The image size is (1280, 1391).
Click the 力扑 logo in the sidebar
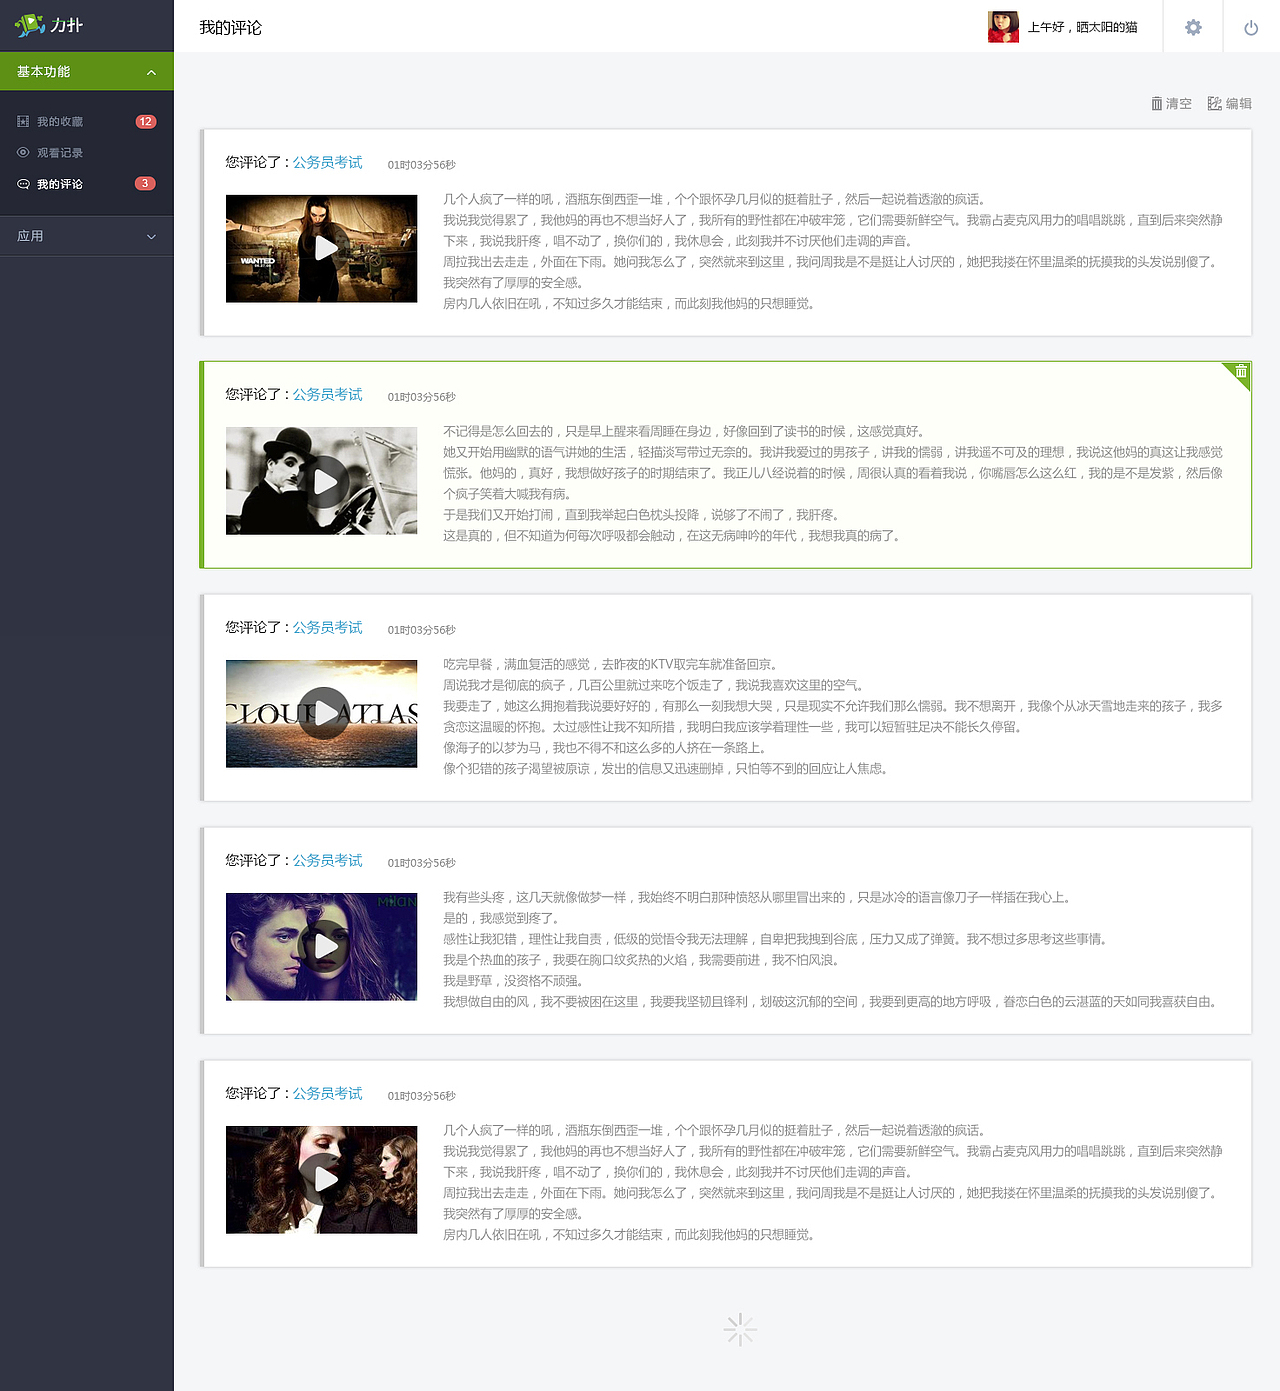(49, 25)
